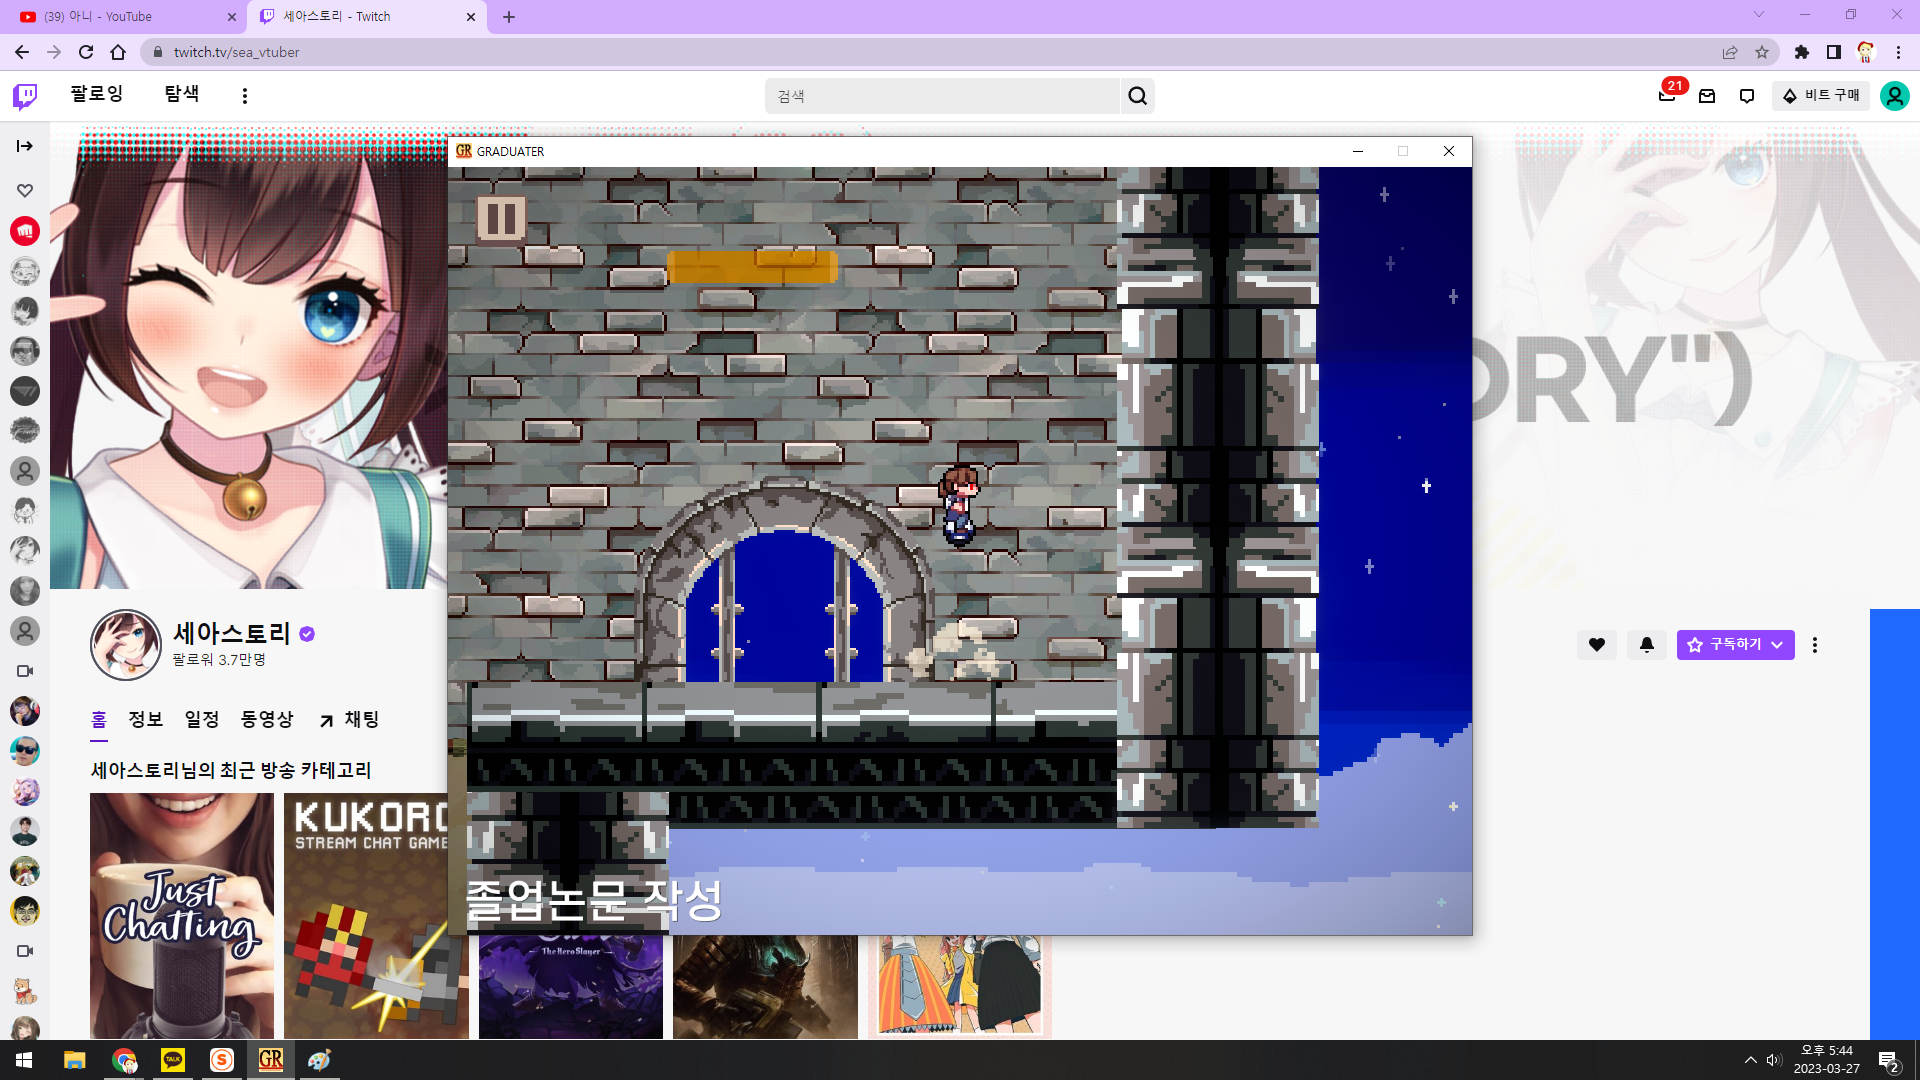This screenshot has width=1920, height=1080.
Task: Click the 구독하기 subscribe button
Action: (1735, 645)
